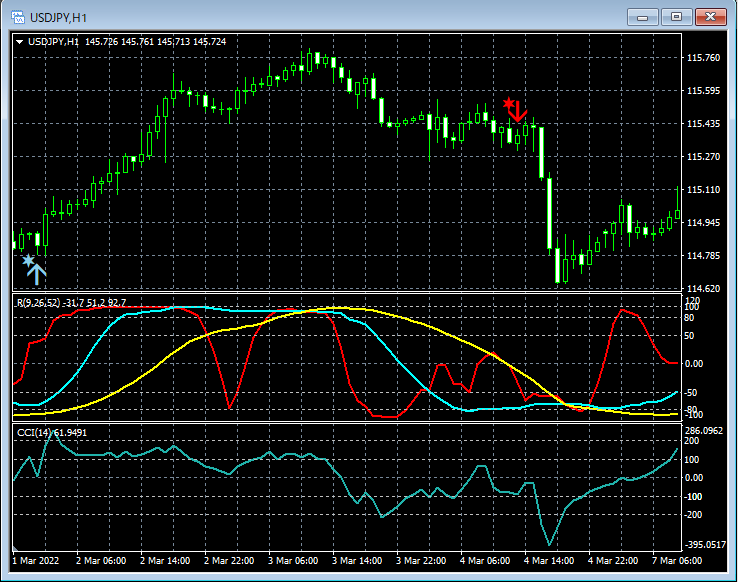
Task: Click the 115.435 price level
Action: [704, 123]
